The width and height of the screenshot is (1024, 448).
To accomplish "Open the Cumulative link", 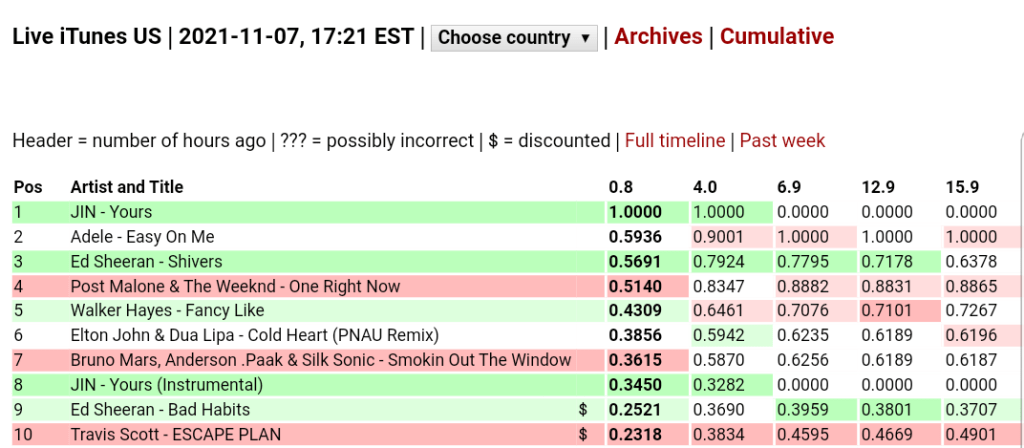I will [x=777, y=37].
